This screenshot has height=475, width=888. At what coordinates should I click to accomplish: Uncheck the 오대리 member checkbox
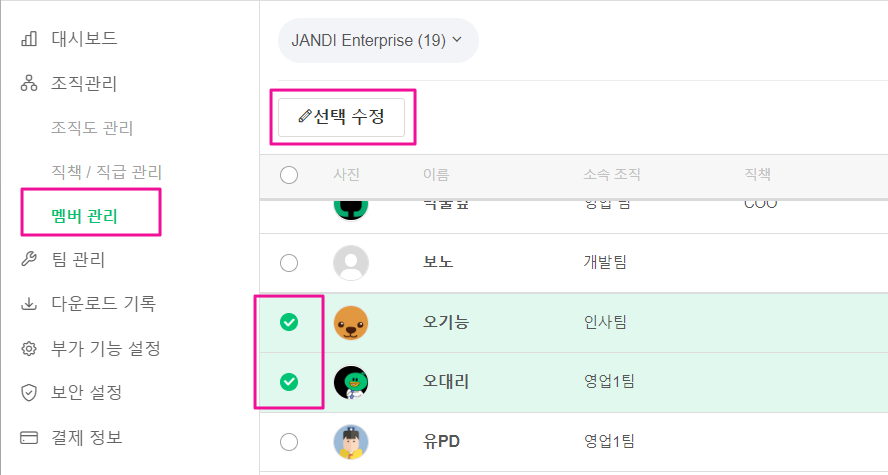tap(289, 382)
